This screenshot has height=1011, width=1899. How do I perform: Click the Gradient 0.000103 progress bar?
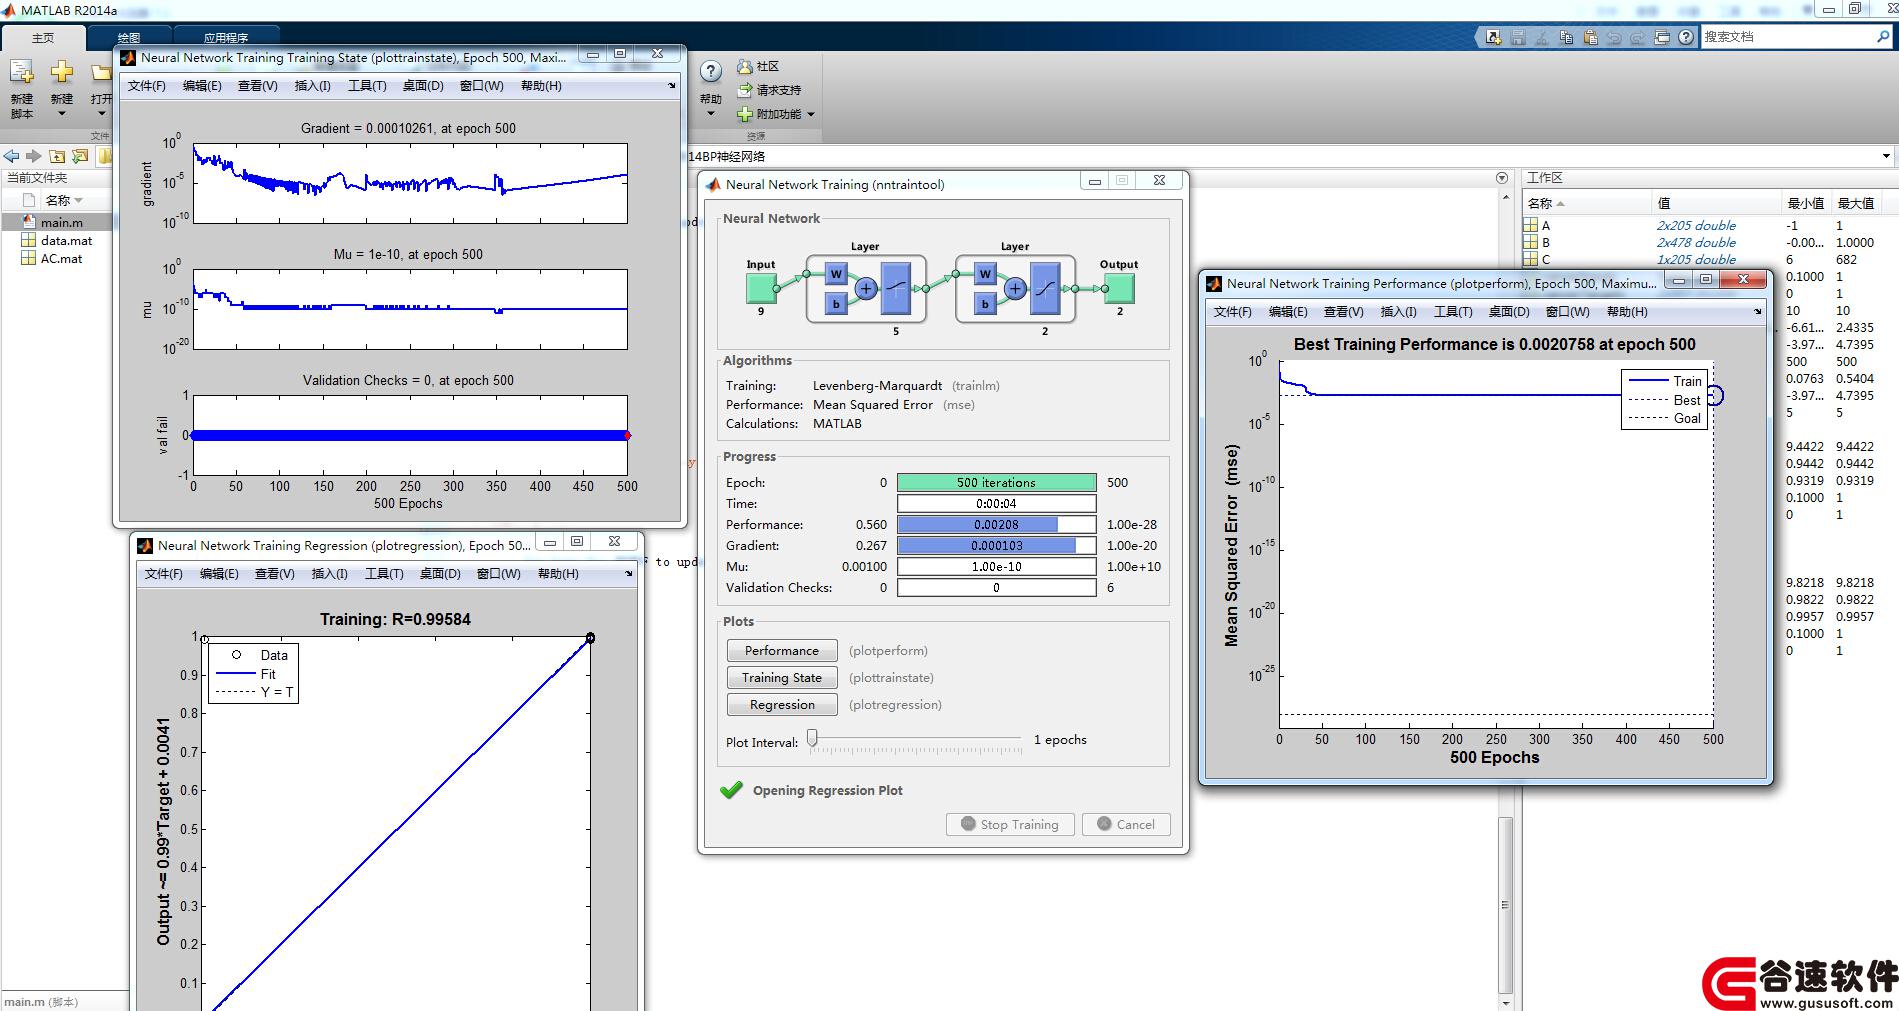click(996, 545)
